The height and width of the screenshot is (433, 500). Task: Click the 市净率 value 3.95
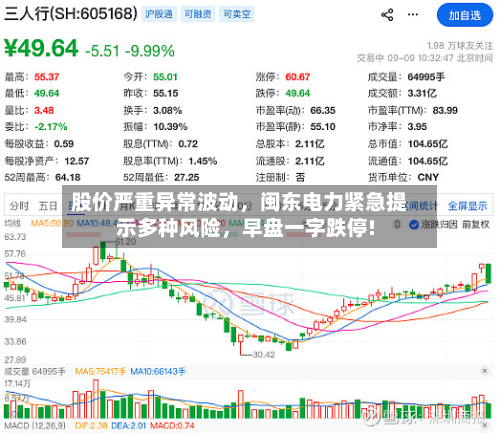pos(417,127)
